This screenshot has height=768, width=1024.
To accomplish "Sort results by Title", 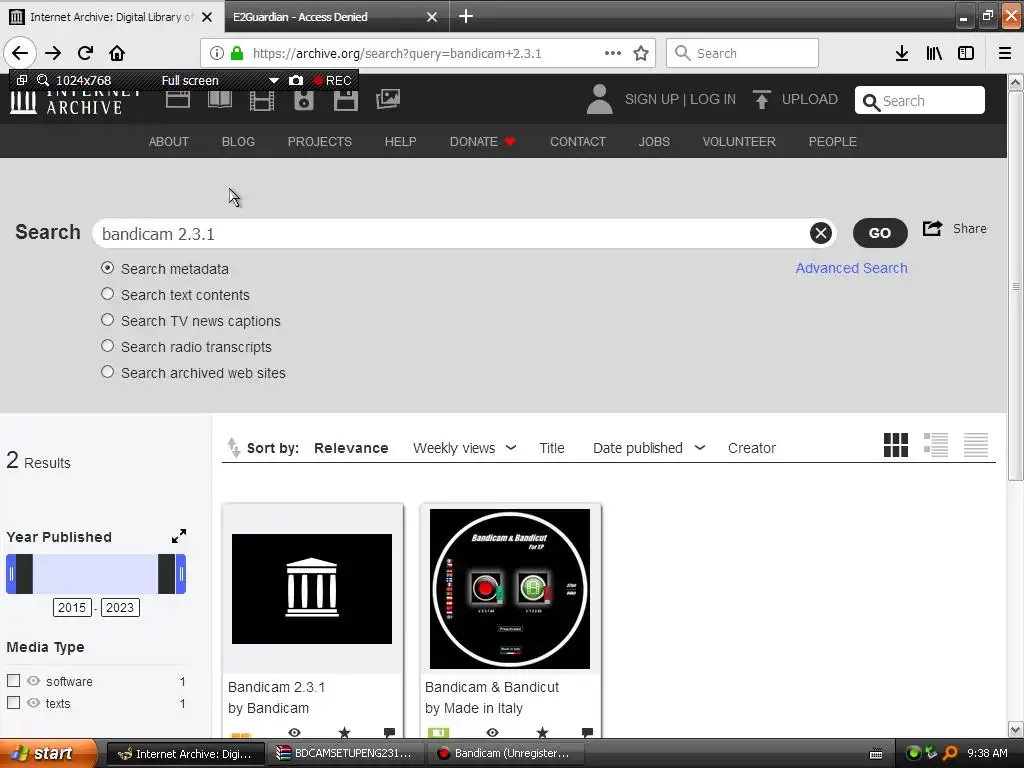I will click(552, 448).
